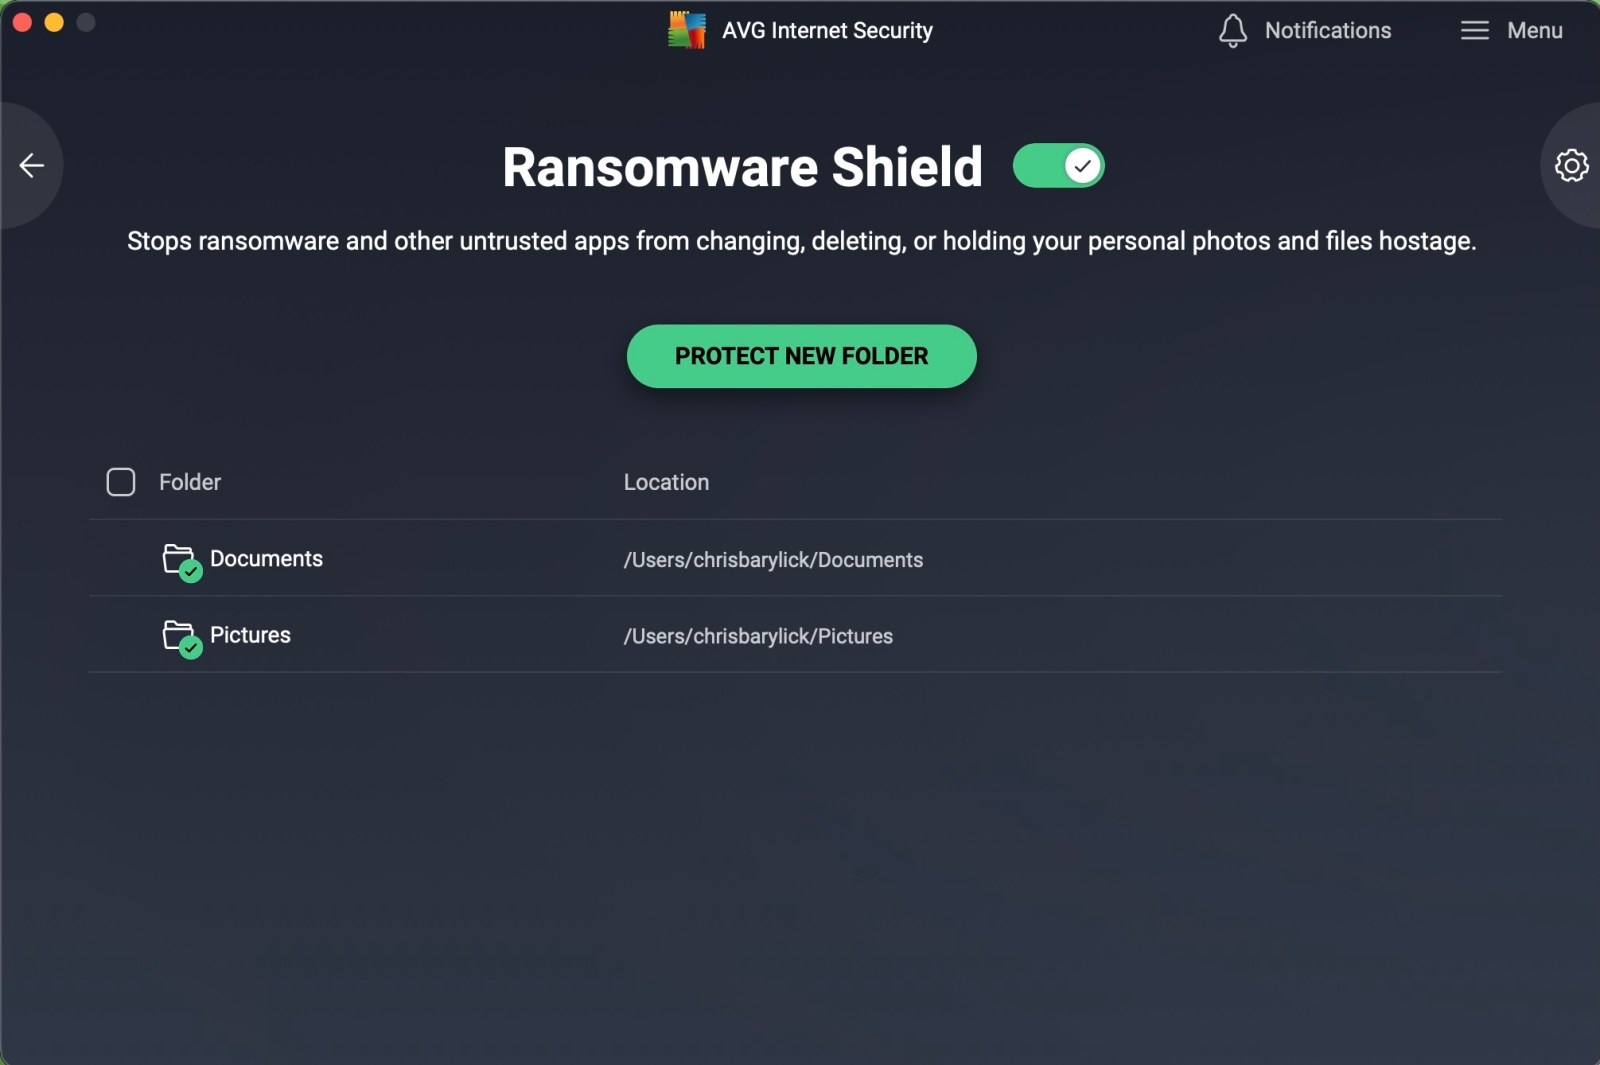Click the Documents protected folder icon

pos(180,560)
